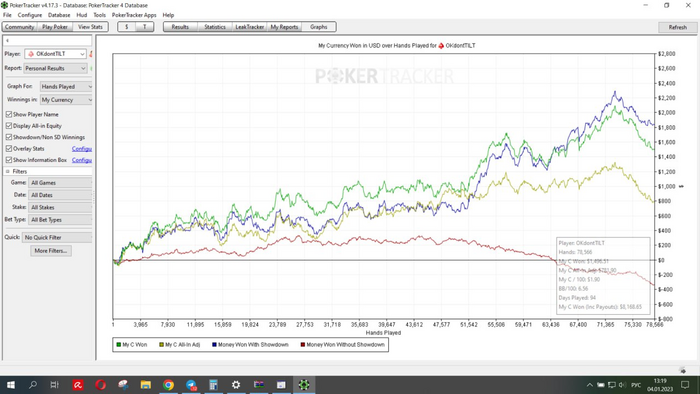The image size is (700, 394).
Task: Open the Bet Type filter set to All Bet Types
Action: tap(60, 220)
